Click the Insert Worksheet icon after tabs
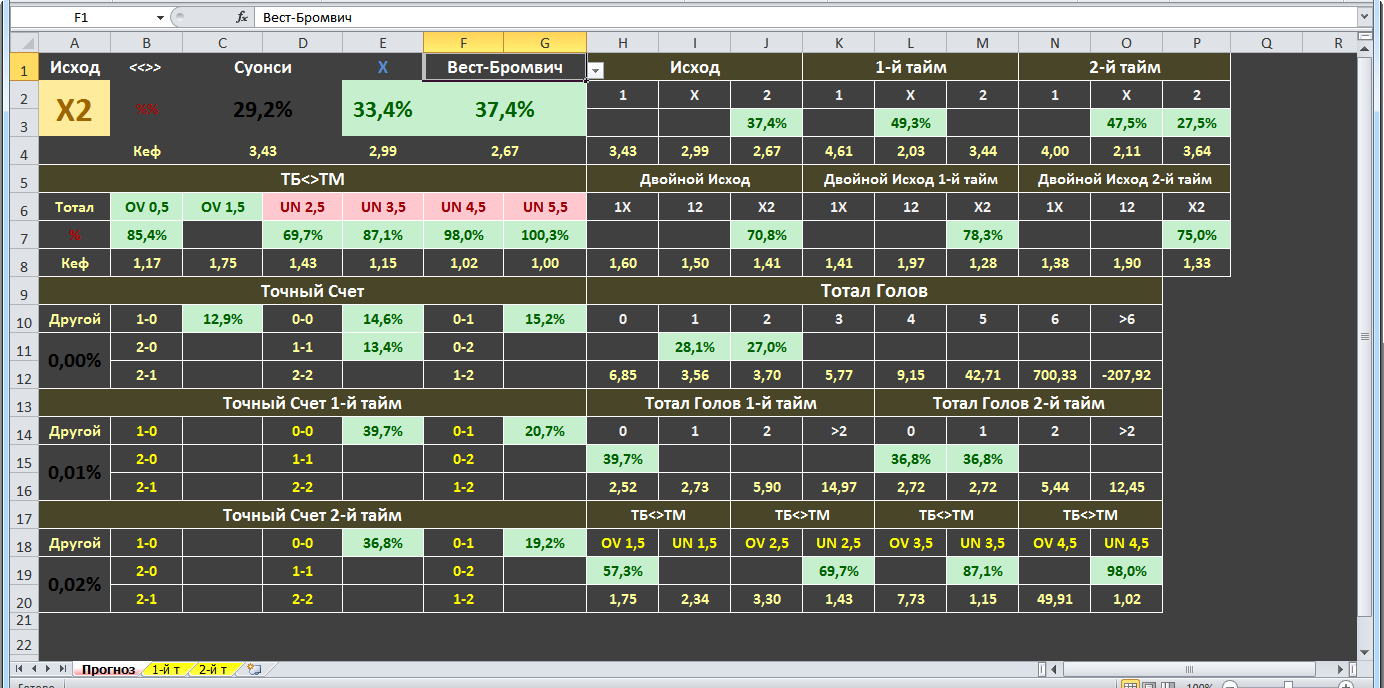Image resolution: width=1384 pixels, height=688 pixels. [254, 669]
